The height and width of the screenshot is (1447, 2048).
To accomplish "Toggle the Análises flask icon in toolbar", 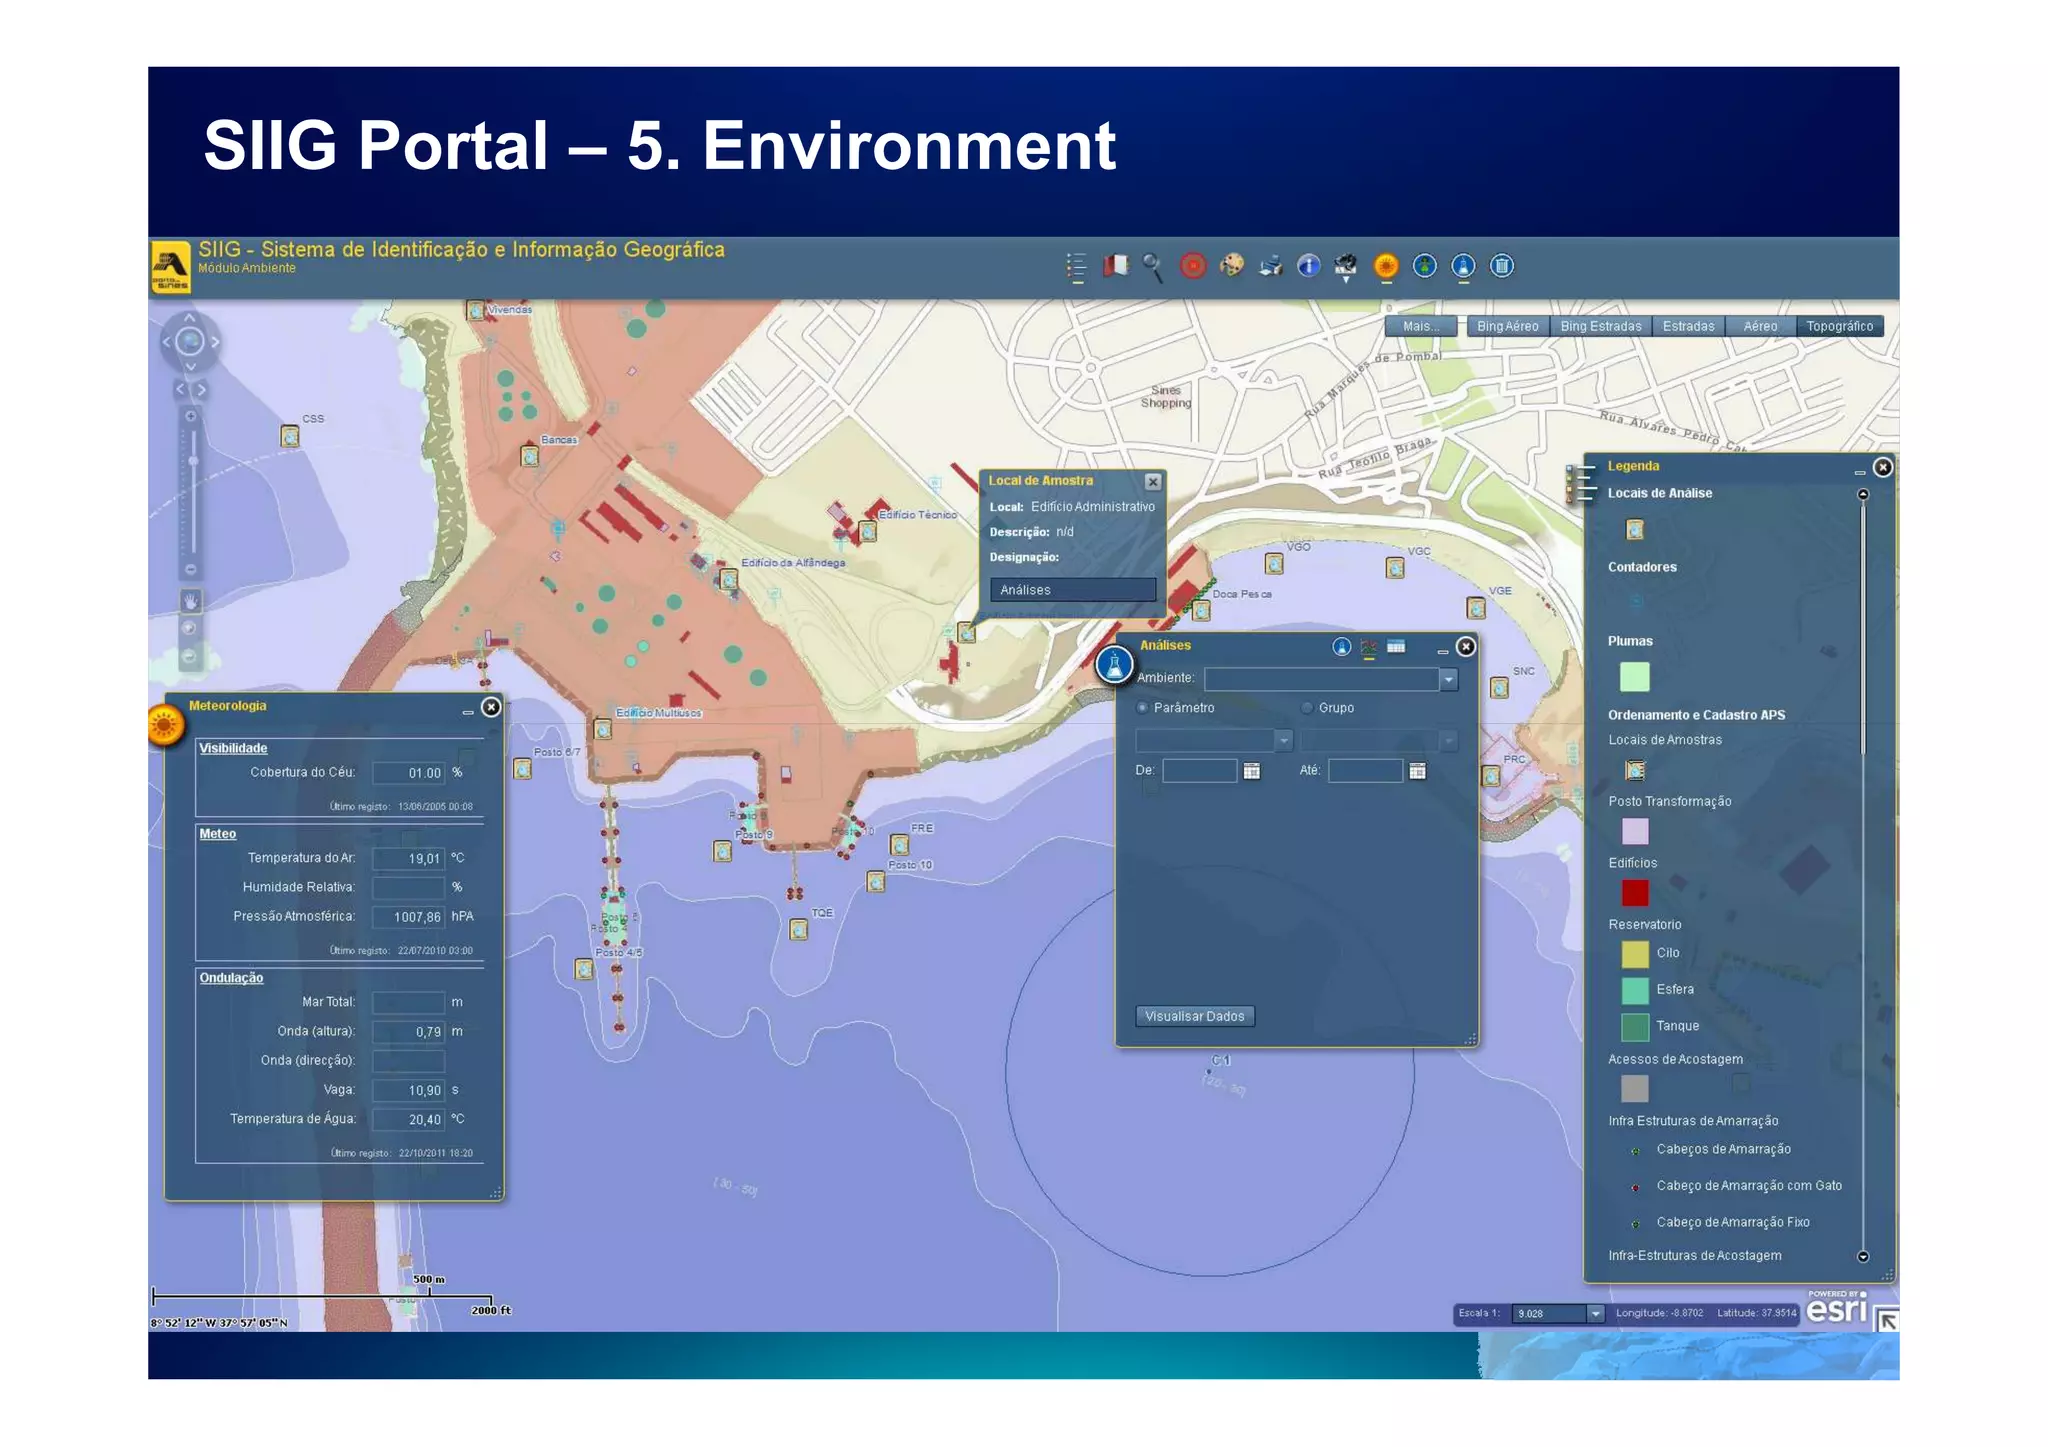I will tap(1463, 266).
